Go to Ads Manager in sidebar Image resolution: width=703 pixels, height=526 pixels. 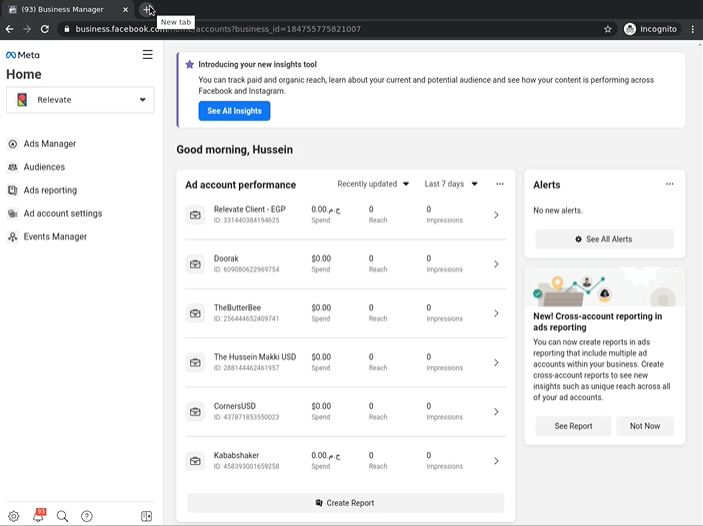[x=50, y=144]
